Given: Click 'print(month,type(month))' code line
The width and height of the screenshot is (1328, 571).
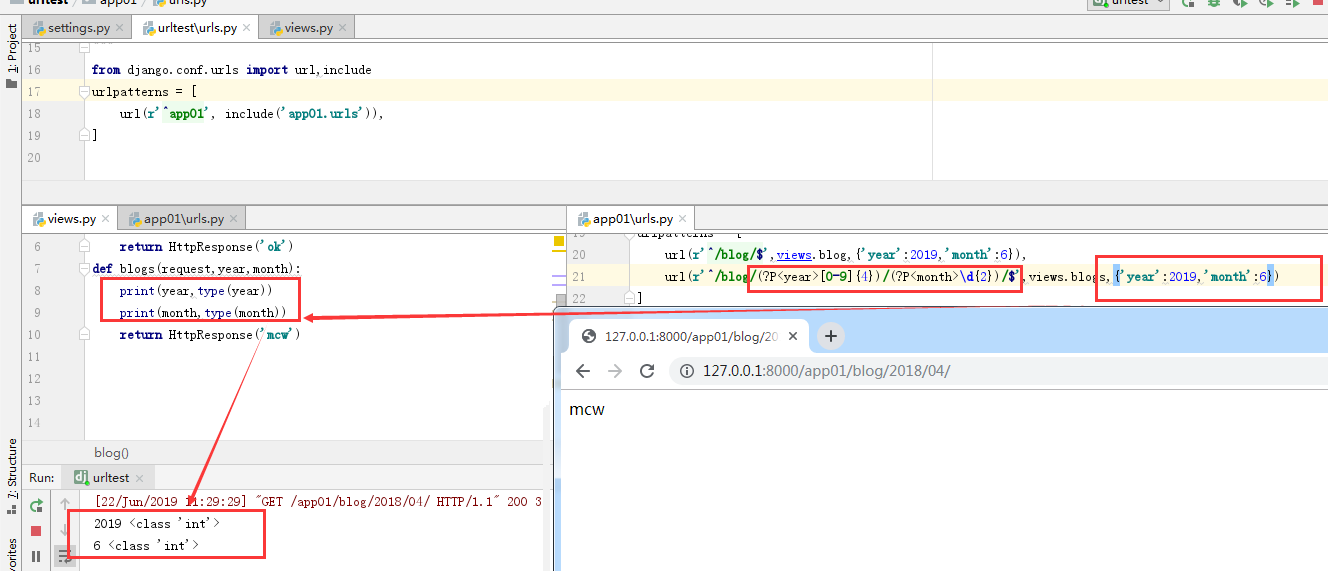Looking at the screenshot, I should [203, 313].
